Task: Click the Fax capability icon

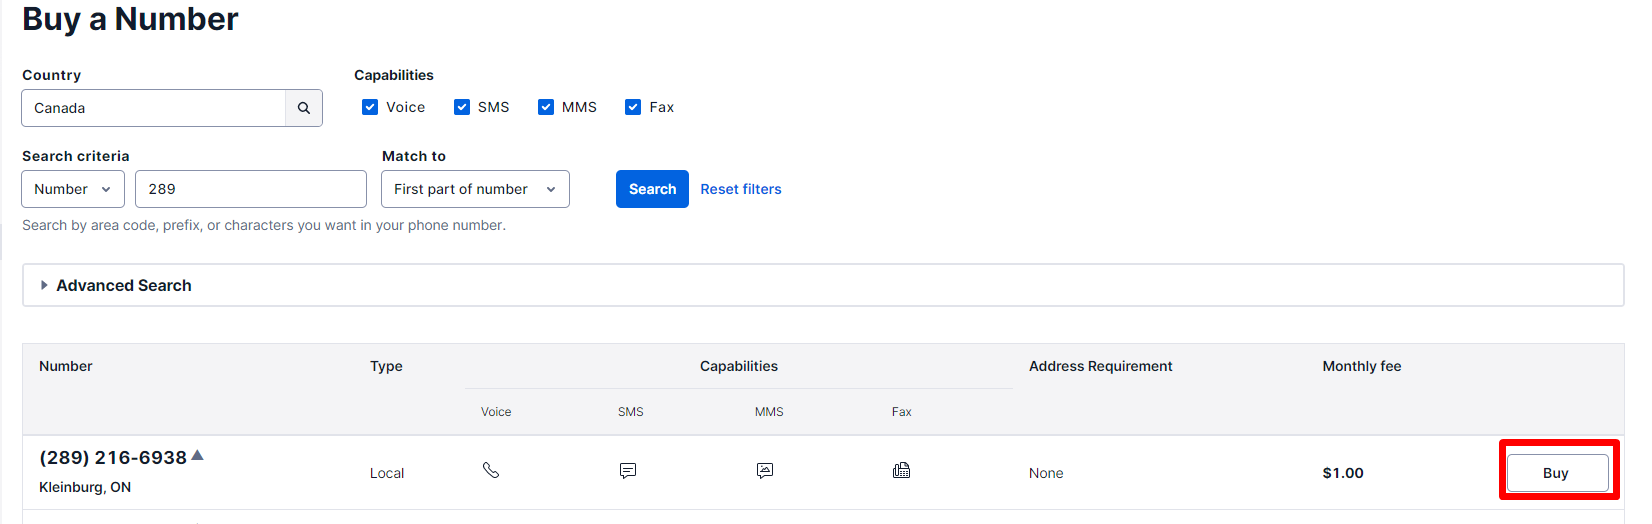Action: coord(902,470)
